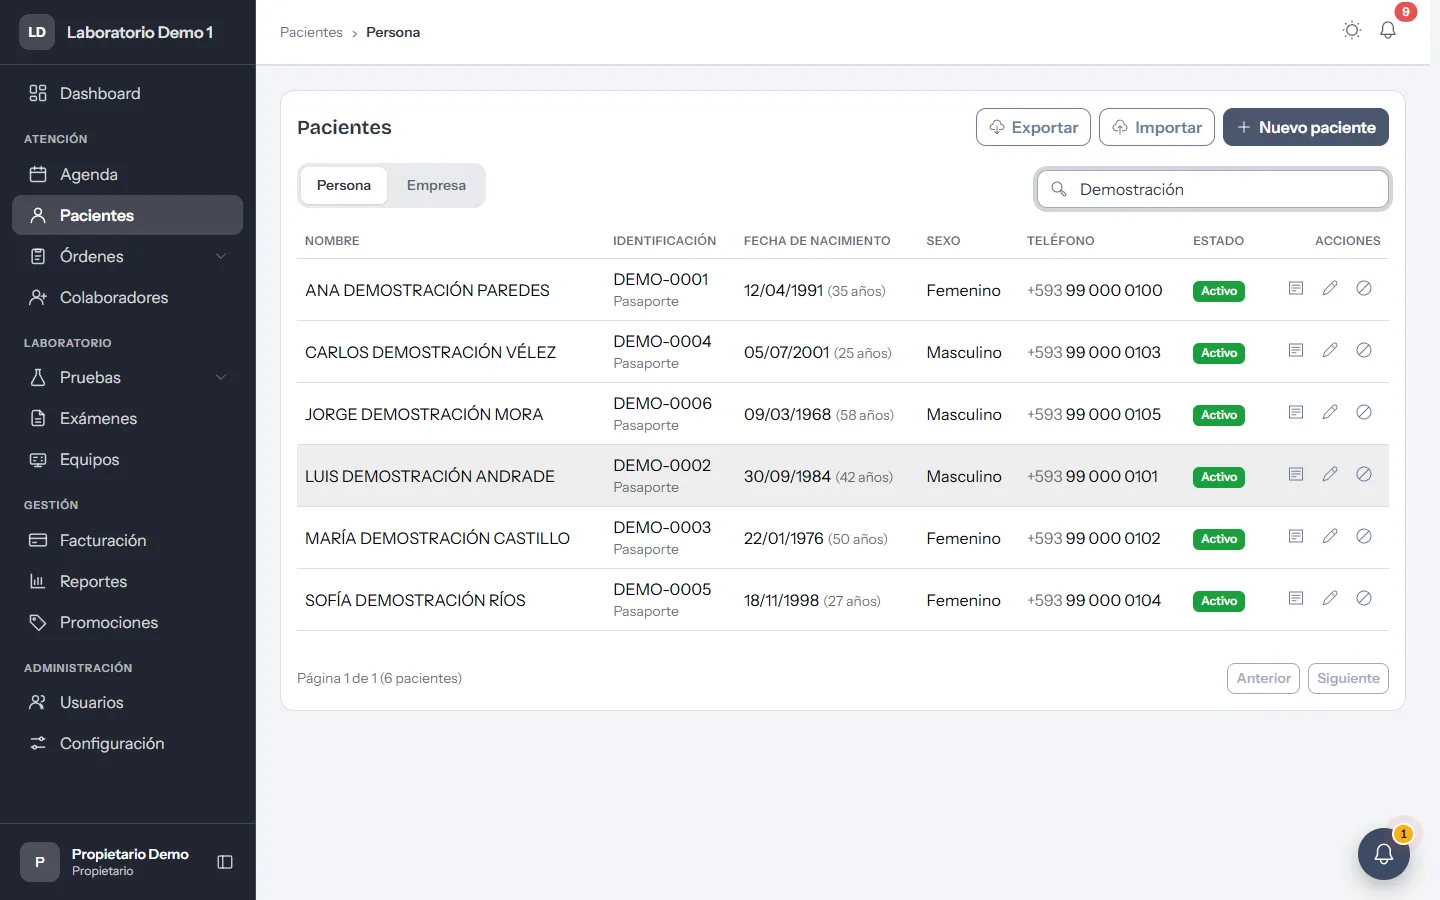Go to Facturación
1440x900 pixels.
click(127, 540)
